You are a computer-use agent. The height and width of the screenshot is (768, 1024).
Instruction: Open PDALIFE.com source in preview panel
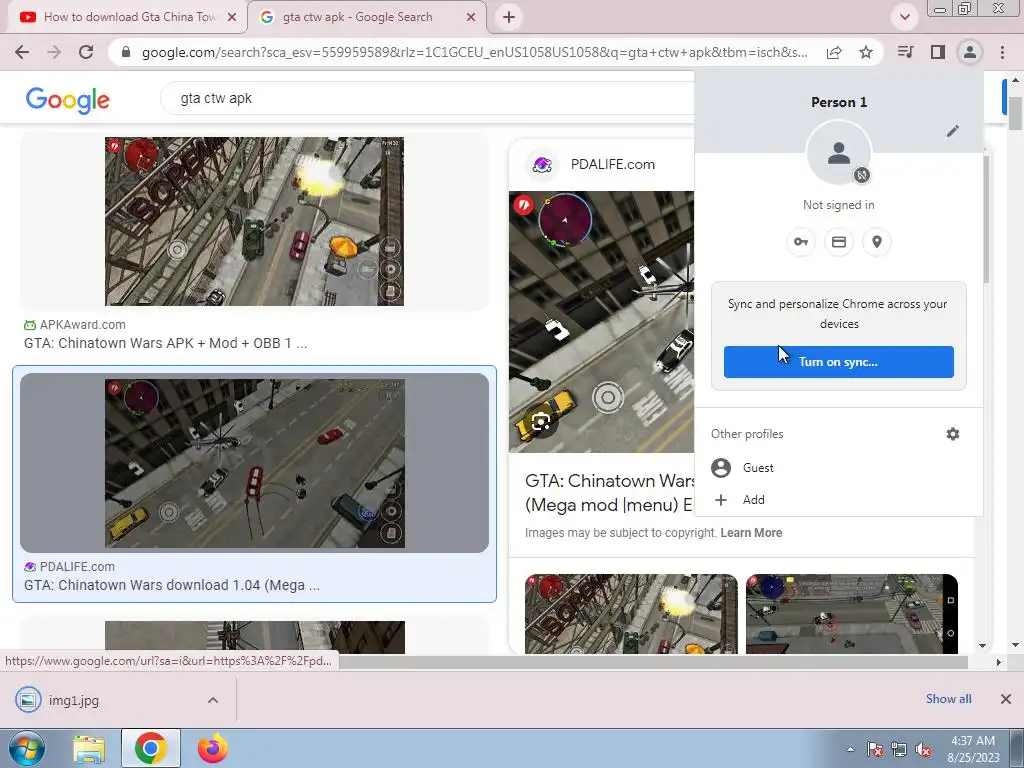click(612, 165)
